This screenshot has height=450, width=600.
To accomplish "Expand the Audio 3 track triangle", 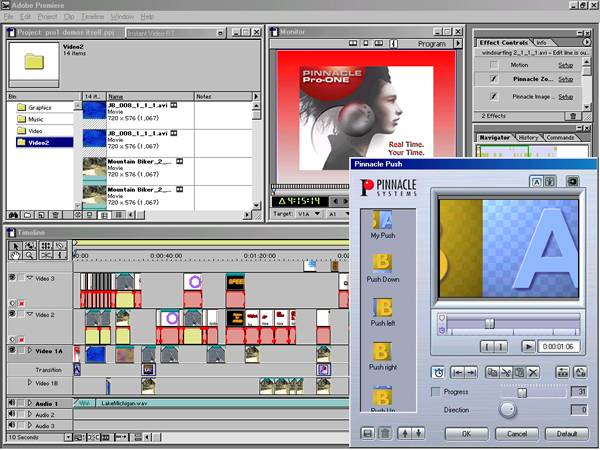I will click(29, 426).
